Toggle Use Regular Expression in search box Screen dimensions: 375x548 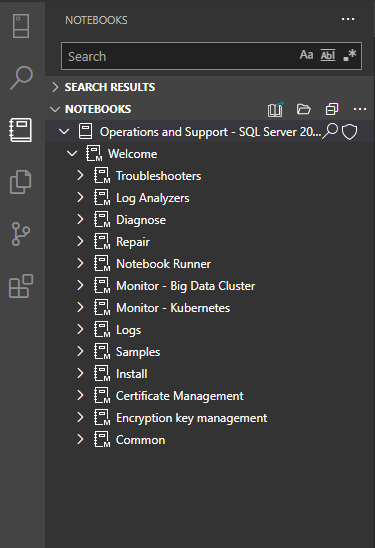(x=349, y=55)
